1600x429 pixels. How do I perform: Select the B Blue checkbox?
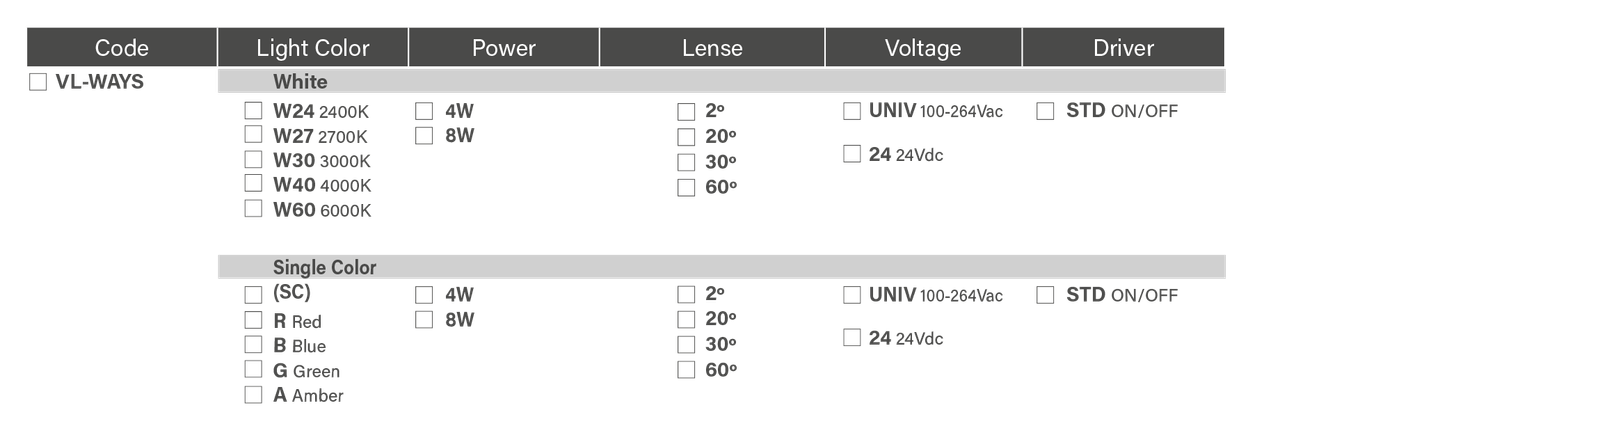(x=254, y=345)
